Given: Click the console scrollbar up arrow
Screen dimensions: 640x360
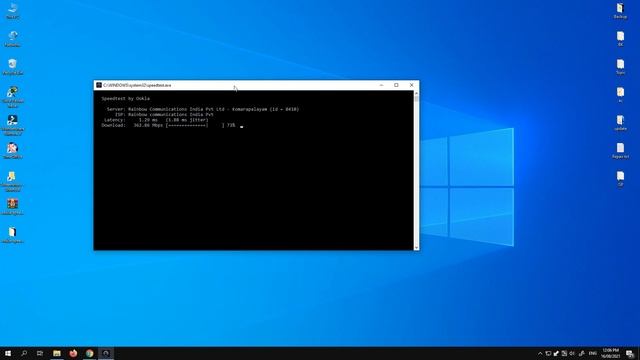Looking at the screenshot, I should click(x=416, y=93).
